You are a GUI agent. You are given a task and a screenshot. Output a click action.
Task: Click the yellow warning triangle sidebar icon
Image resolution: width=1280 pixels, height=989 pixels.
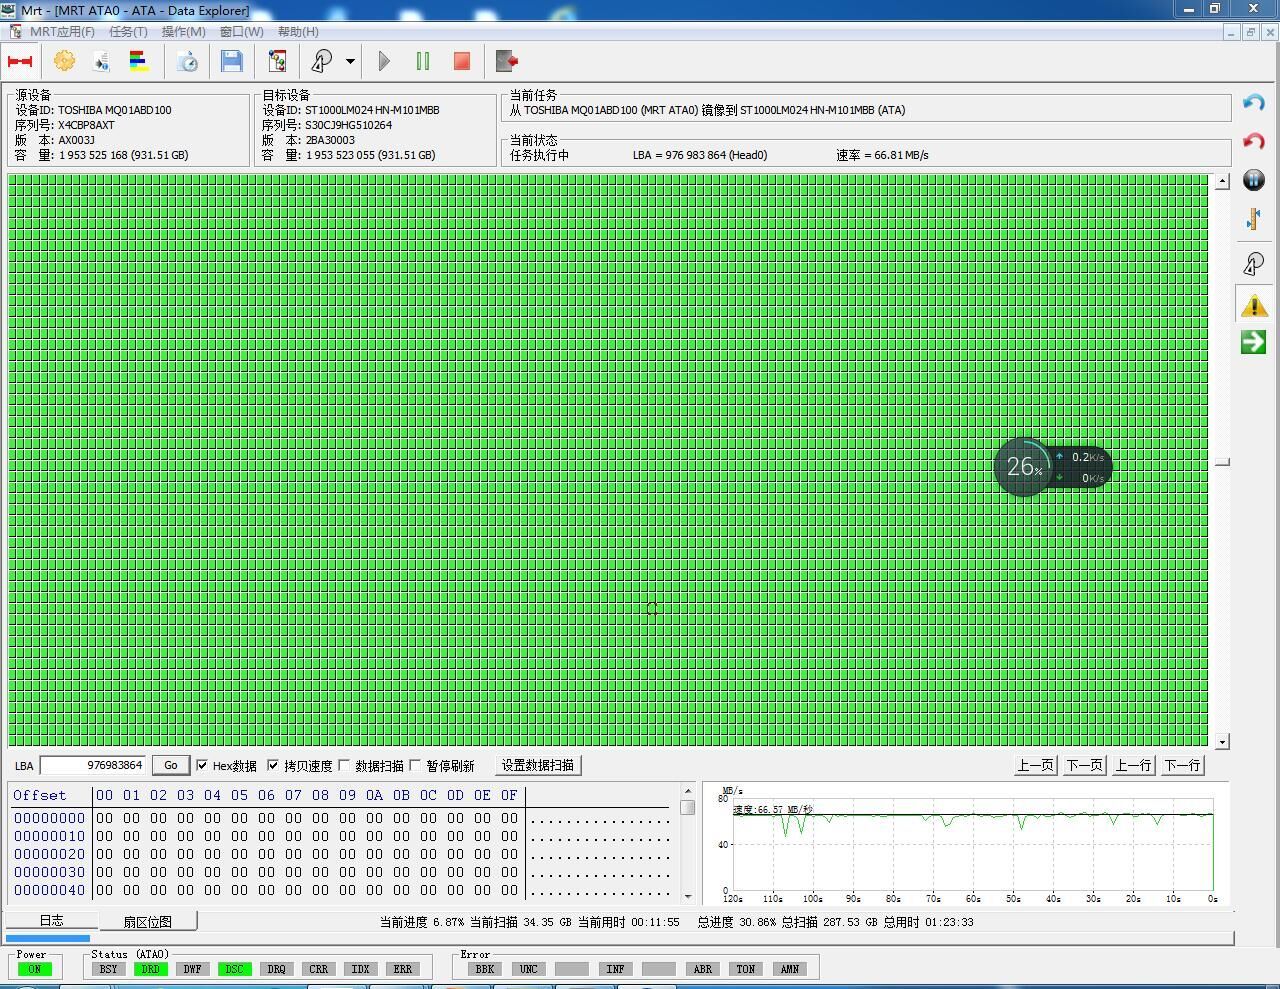1254,305
